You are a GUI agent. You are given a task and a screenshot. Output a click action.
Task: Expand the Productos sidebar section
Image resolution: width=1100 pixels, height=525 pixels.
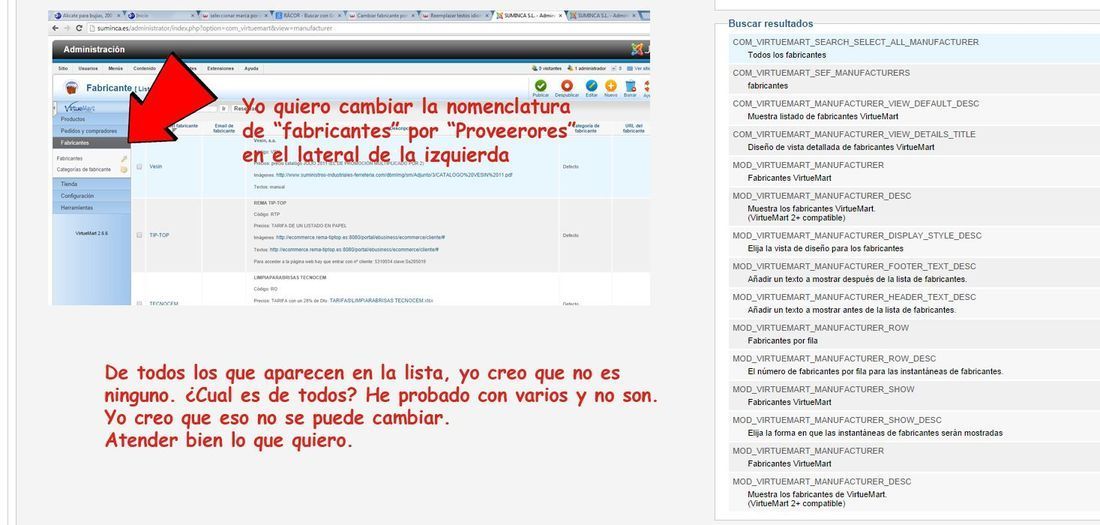click(x=91, y=119)
